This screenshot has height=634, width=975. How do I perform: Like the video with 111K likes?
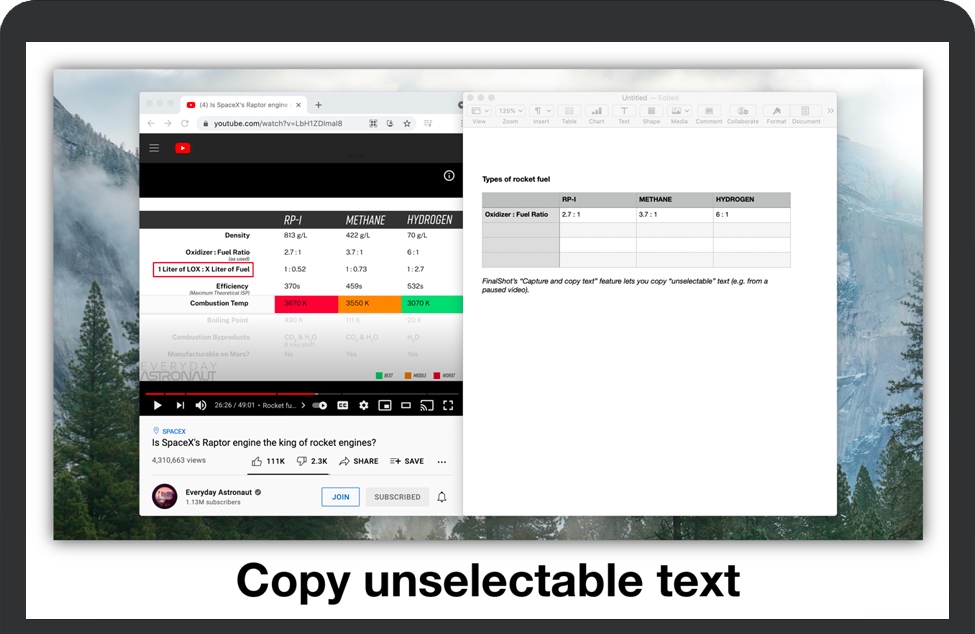point(268,461)
